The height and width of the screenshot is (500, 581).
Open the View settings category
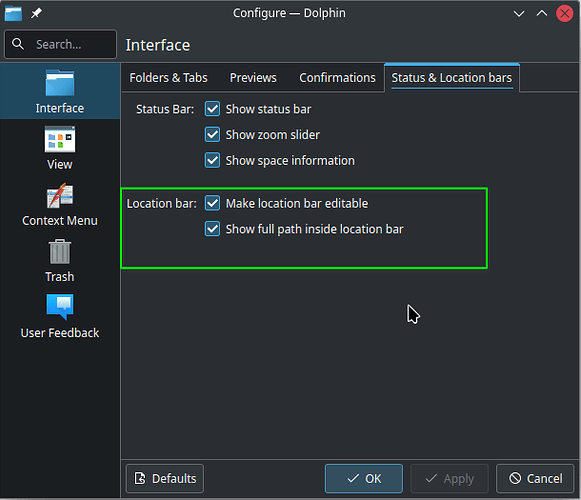tap(60, 148)
